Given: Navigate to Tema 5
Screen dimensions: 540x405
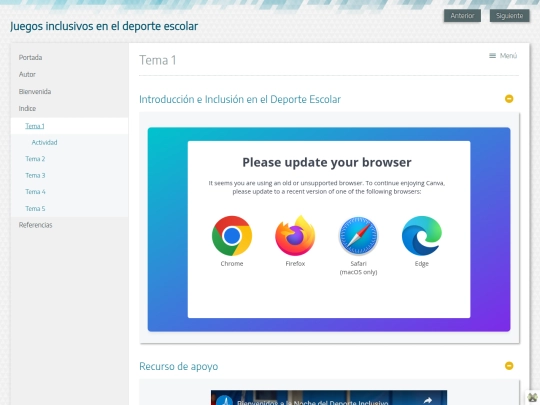Looking at the screenshot, I should pos(35,209).
